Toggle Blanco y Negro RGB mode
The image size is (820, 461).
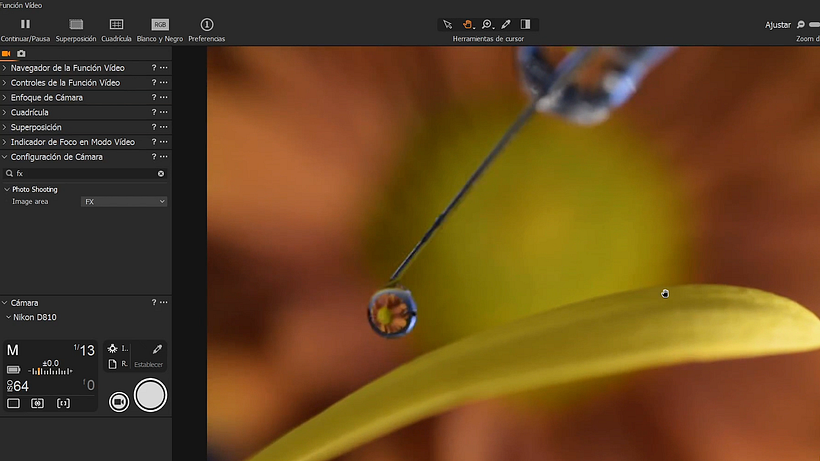click(160, 24)
